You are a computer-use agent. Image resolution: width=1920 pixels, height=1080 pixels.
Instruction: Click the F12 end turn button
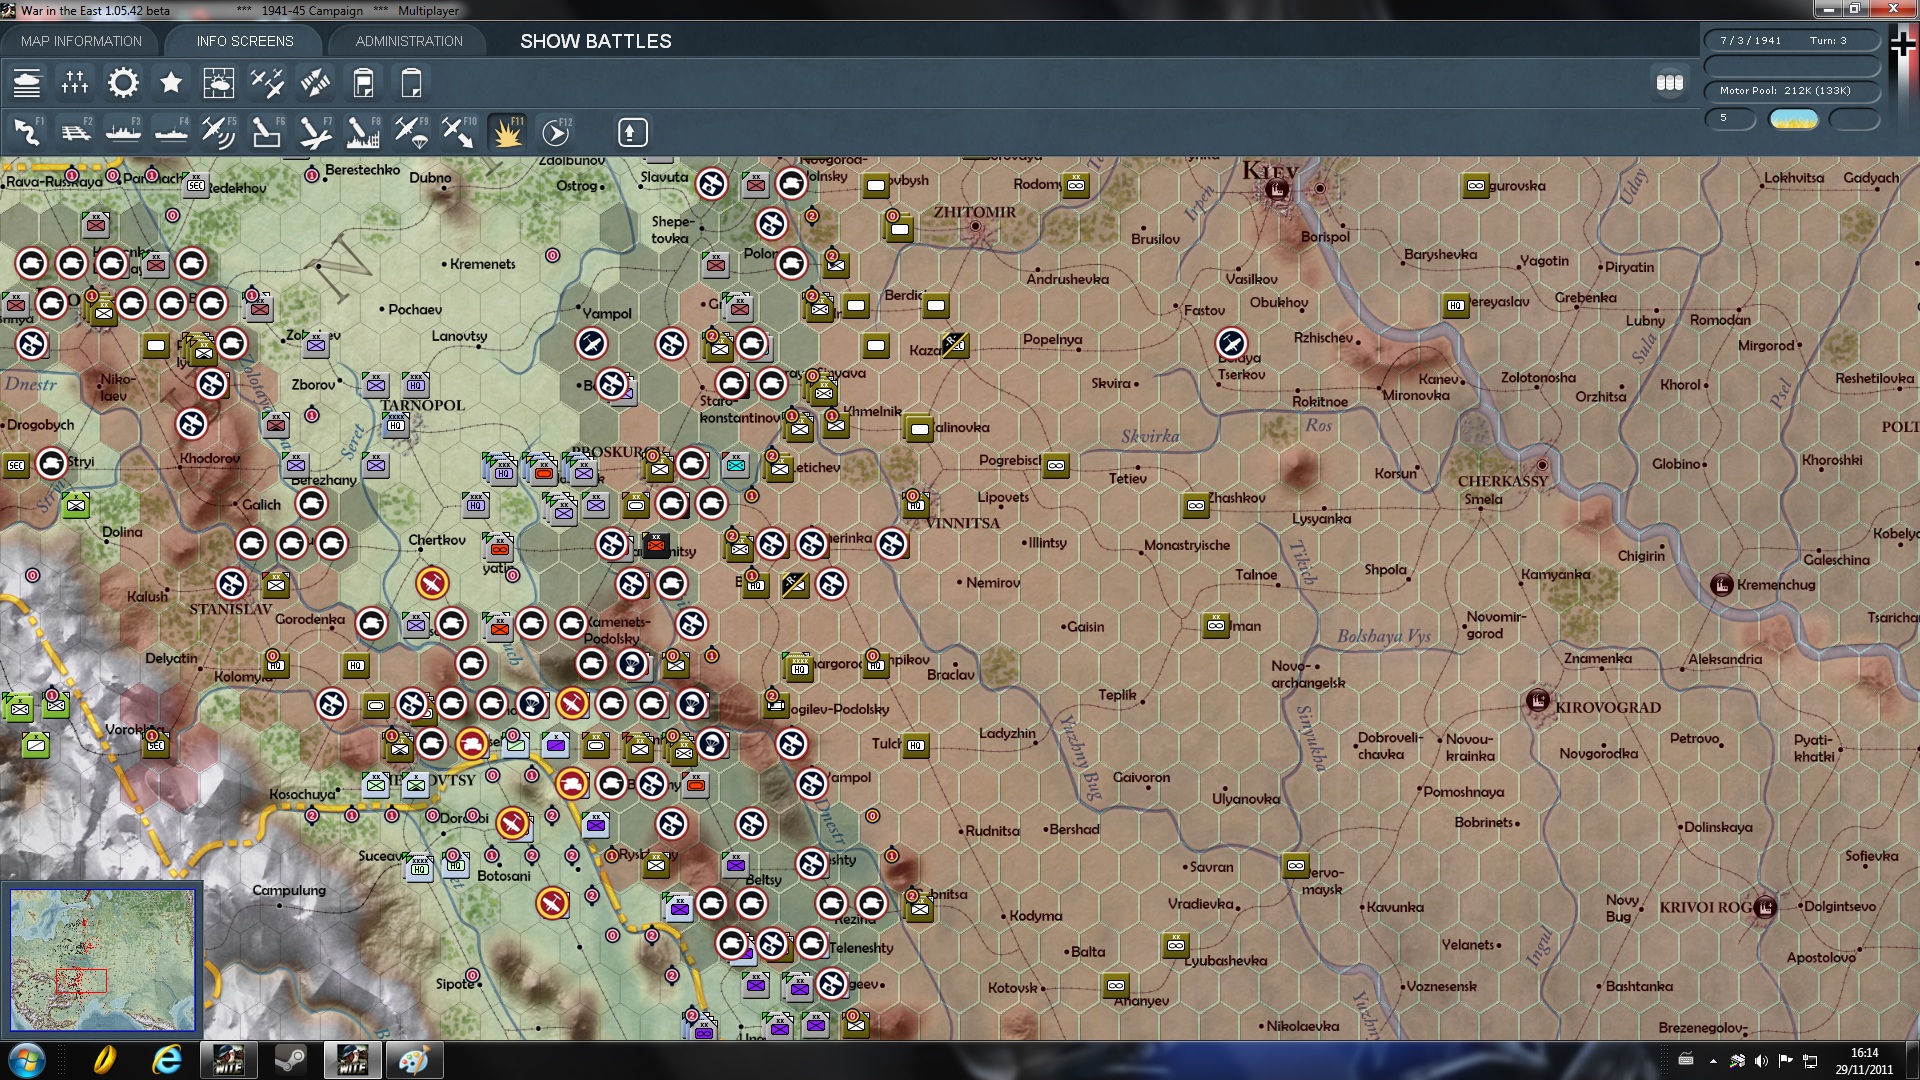click(x=556, y=132)
